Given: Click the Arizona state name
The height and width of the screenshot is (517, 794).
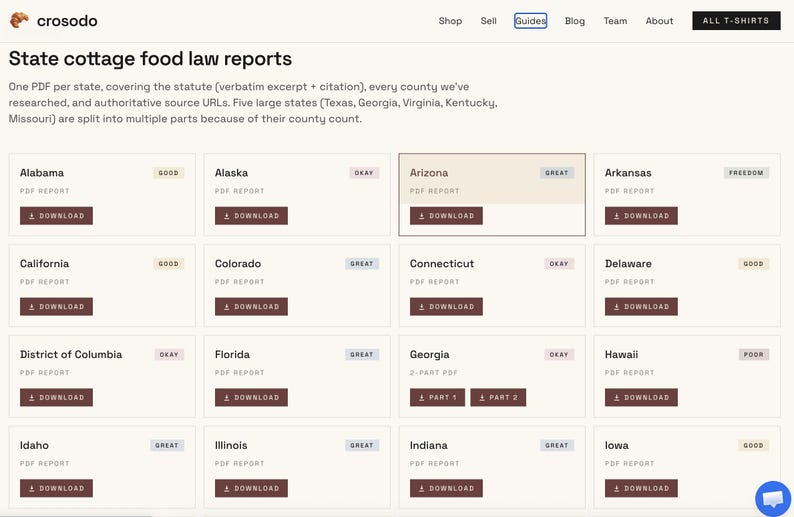Looking at the screenshot, I should click(429, 173).
